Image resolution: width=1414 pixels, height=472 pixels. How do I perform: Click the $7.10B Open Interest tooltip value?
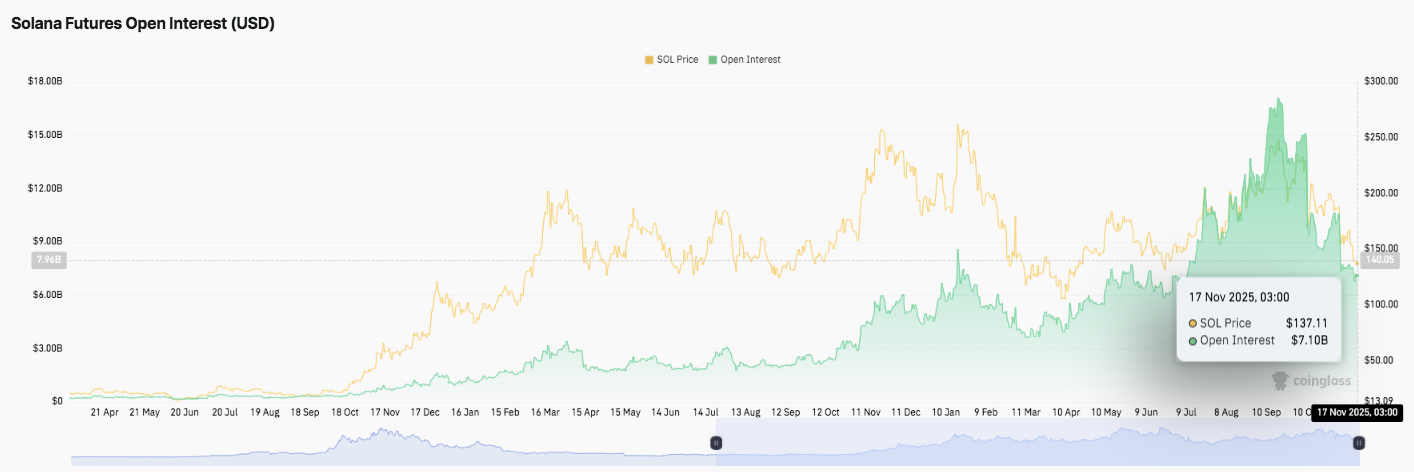(1308, 341)
